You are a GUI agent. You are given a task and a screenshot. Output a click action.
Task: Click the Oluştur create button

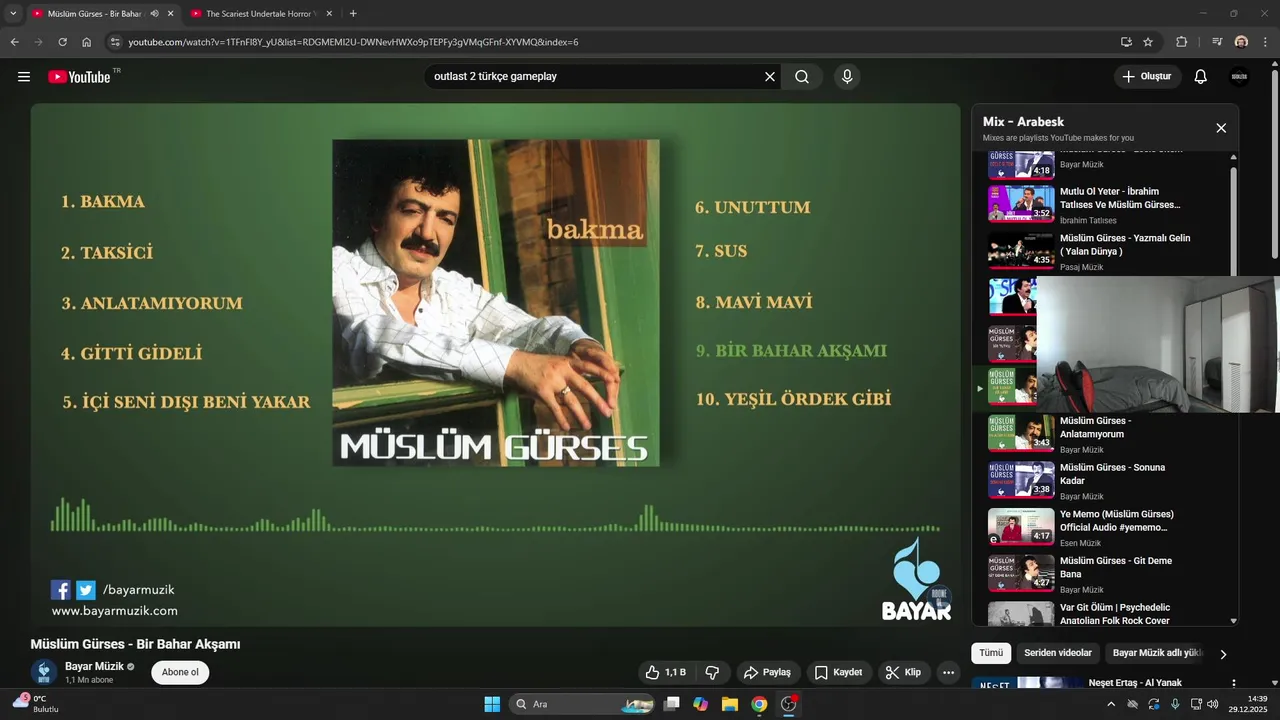pyautogui.click(x=1147, y=77)
